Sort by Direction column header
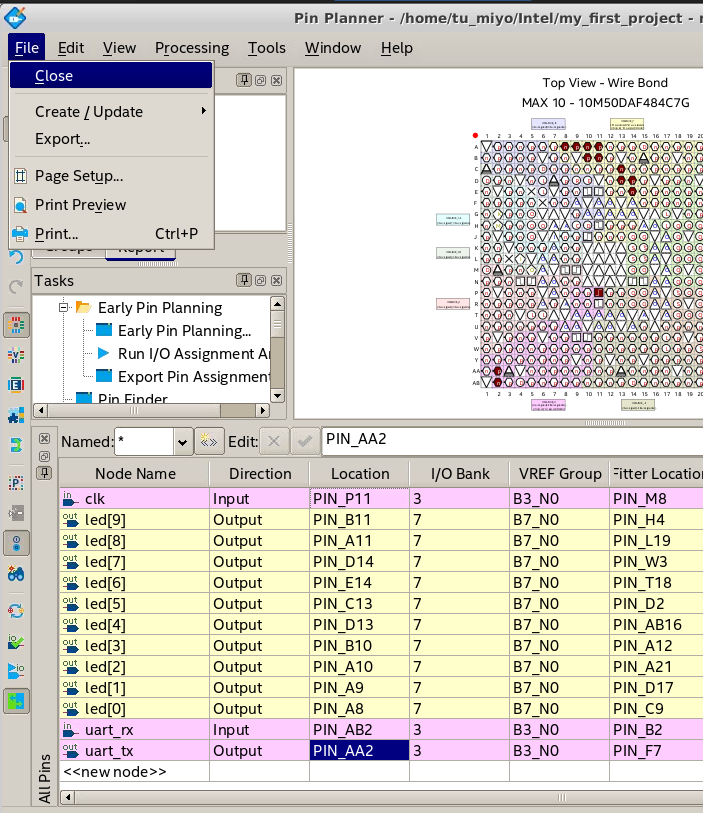This screenshot has width=703, height=813. (260, 473)
